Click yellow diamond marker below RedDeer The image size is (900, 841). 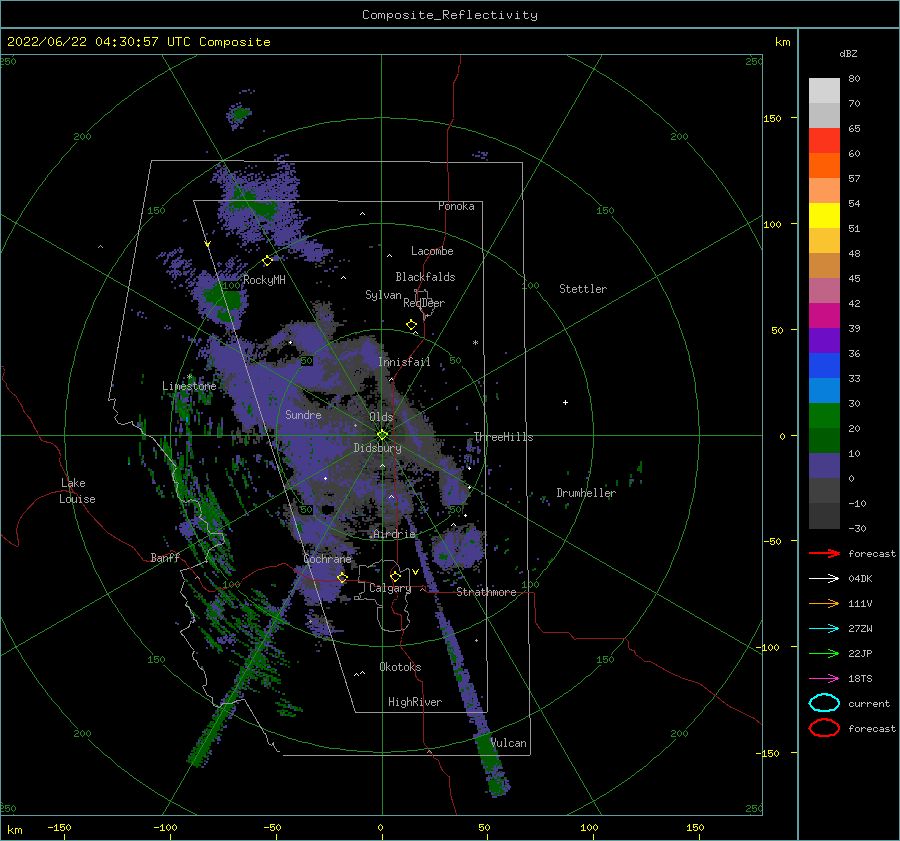pos(411,325)
